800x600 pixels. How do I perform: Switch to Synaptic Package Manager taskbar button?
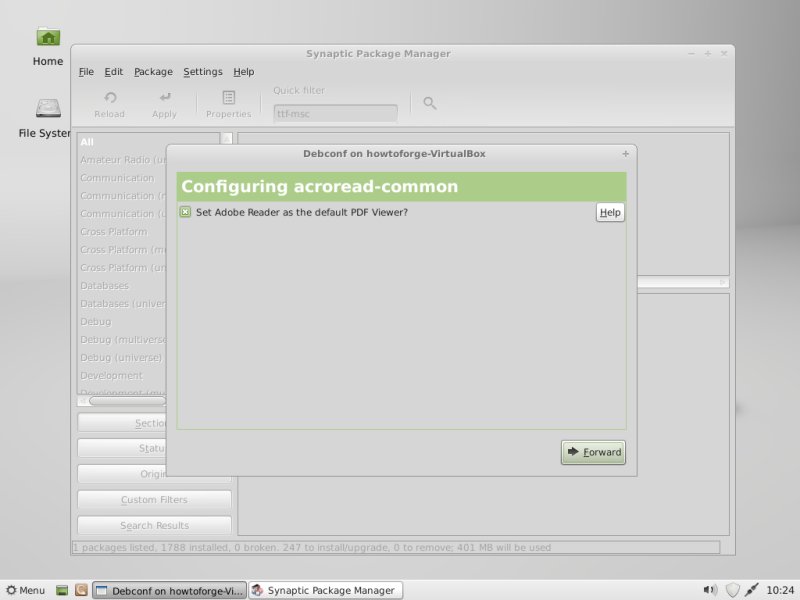[x=326, y=590]
